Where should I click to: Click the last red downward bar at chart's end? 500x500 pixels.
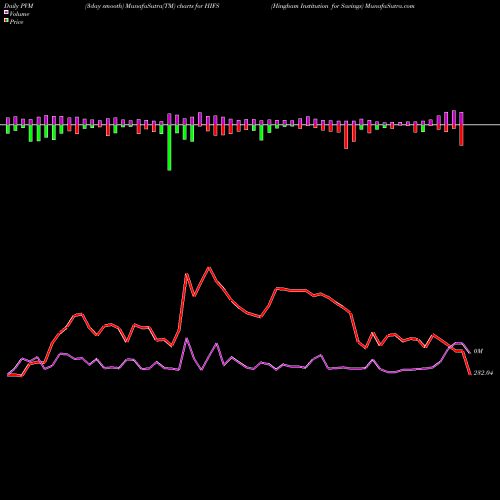[x=461, y=135]
